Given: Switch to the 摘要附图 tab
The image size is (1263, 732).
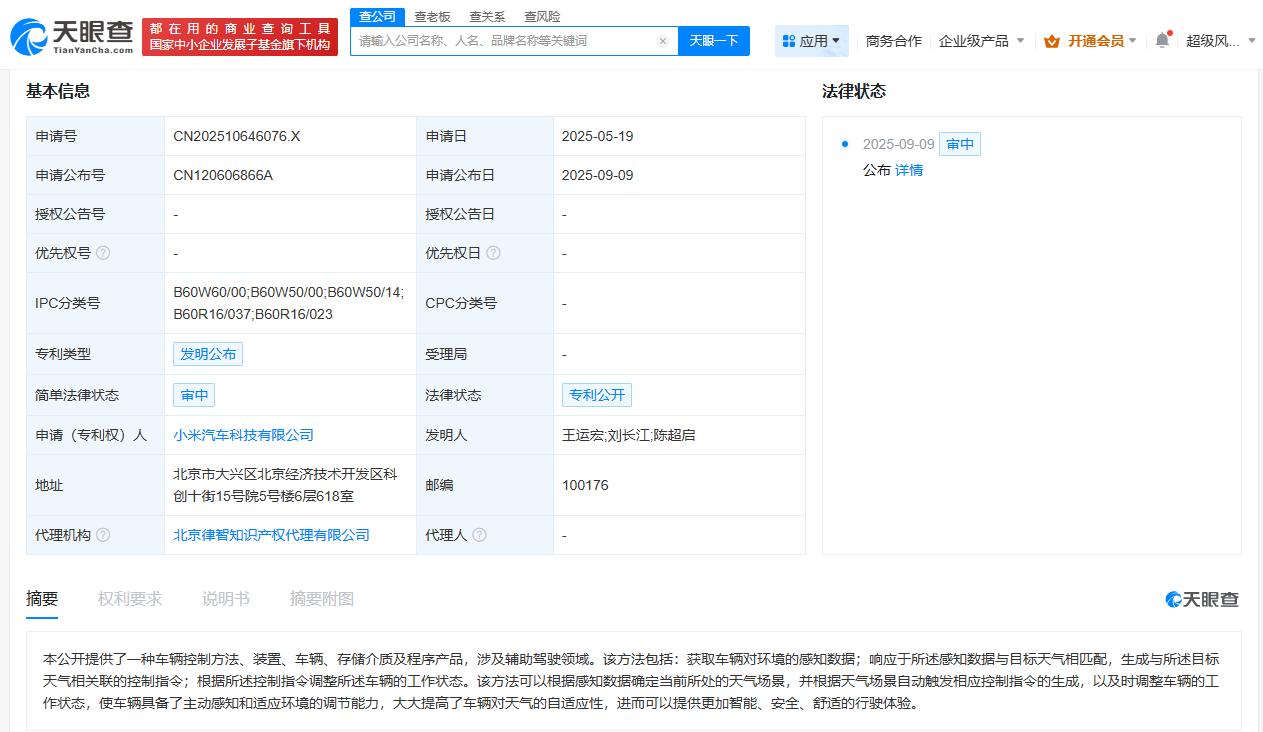Looking at the screenshot, I should pos(322,599).
